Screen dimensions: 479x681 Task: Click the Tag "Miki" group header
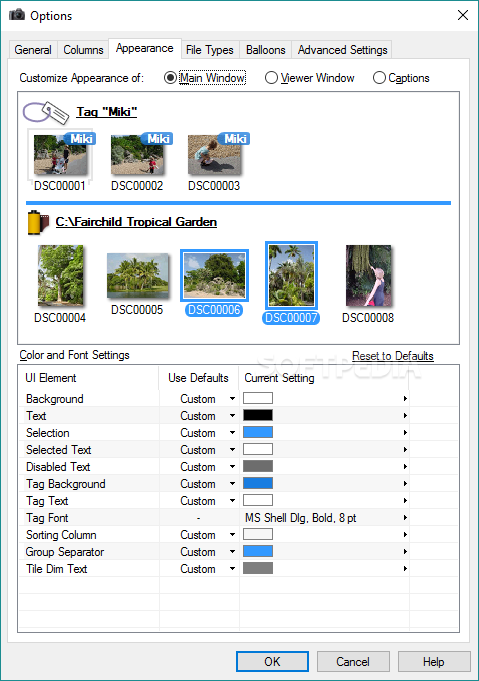[x=107, y=112]
